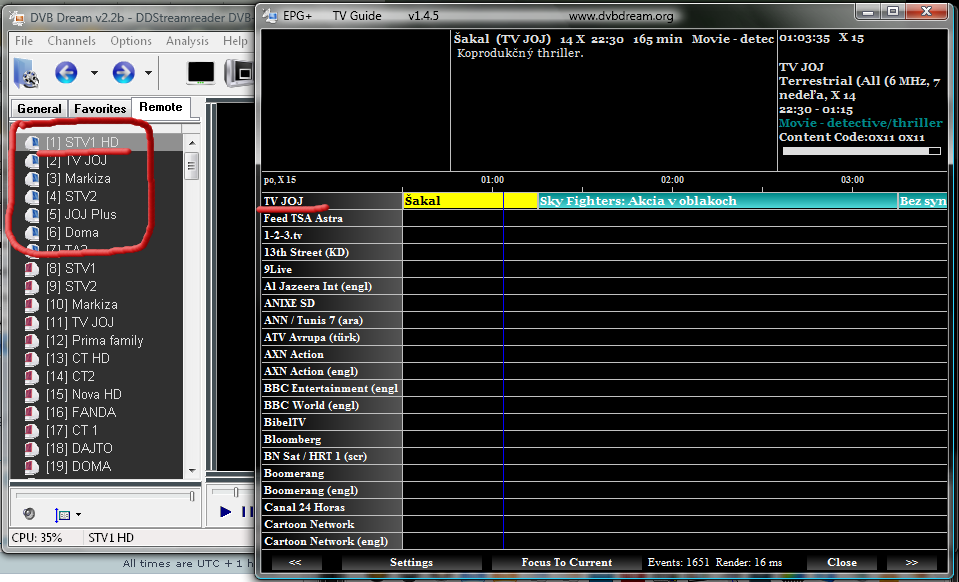Open the channel list layout dropdown arrow
Screen dimensions: 959x582
[x=78, y=515]
